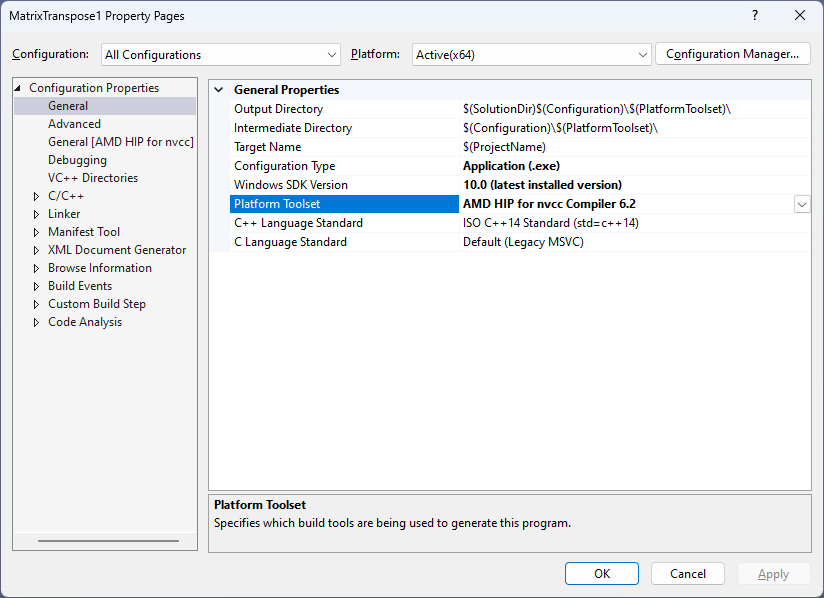Collapse the Configuration Properties tree node
This screenshot has height=598, width=824.
pyautogui.click(x=18, y=88)
